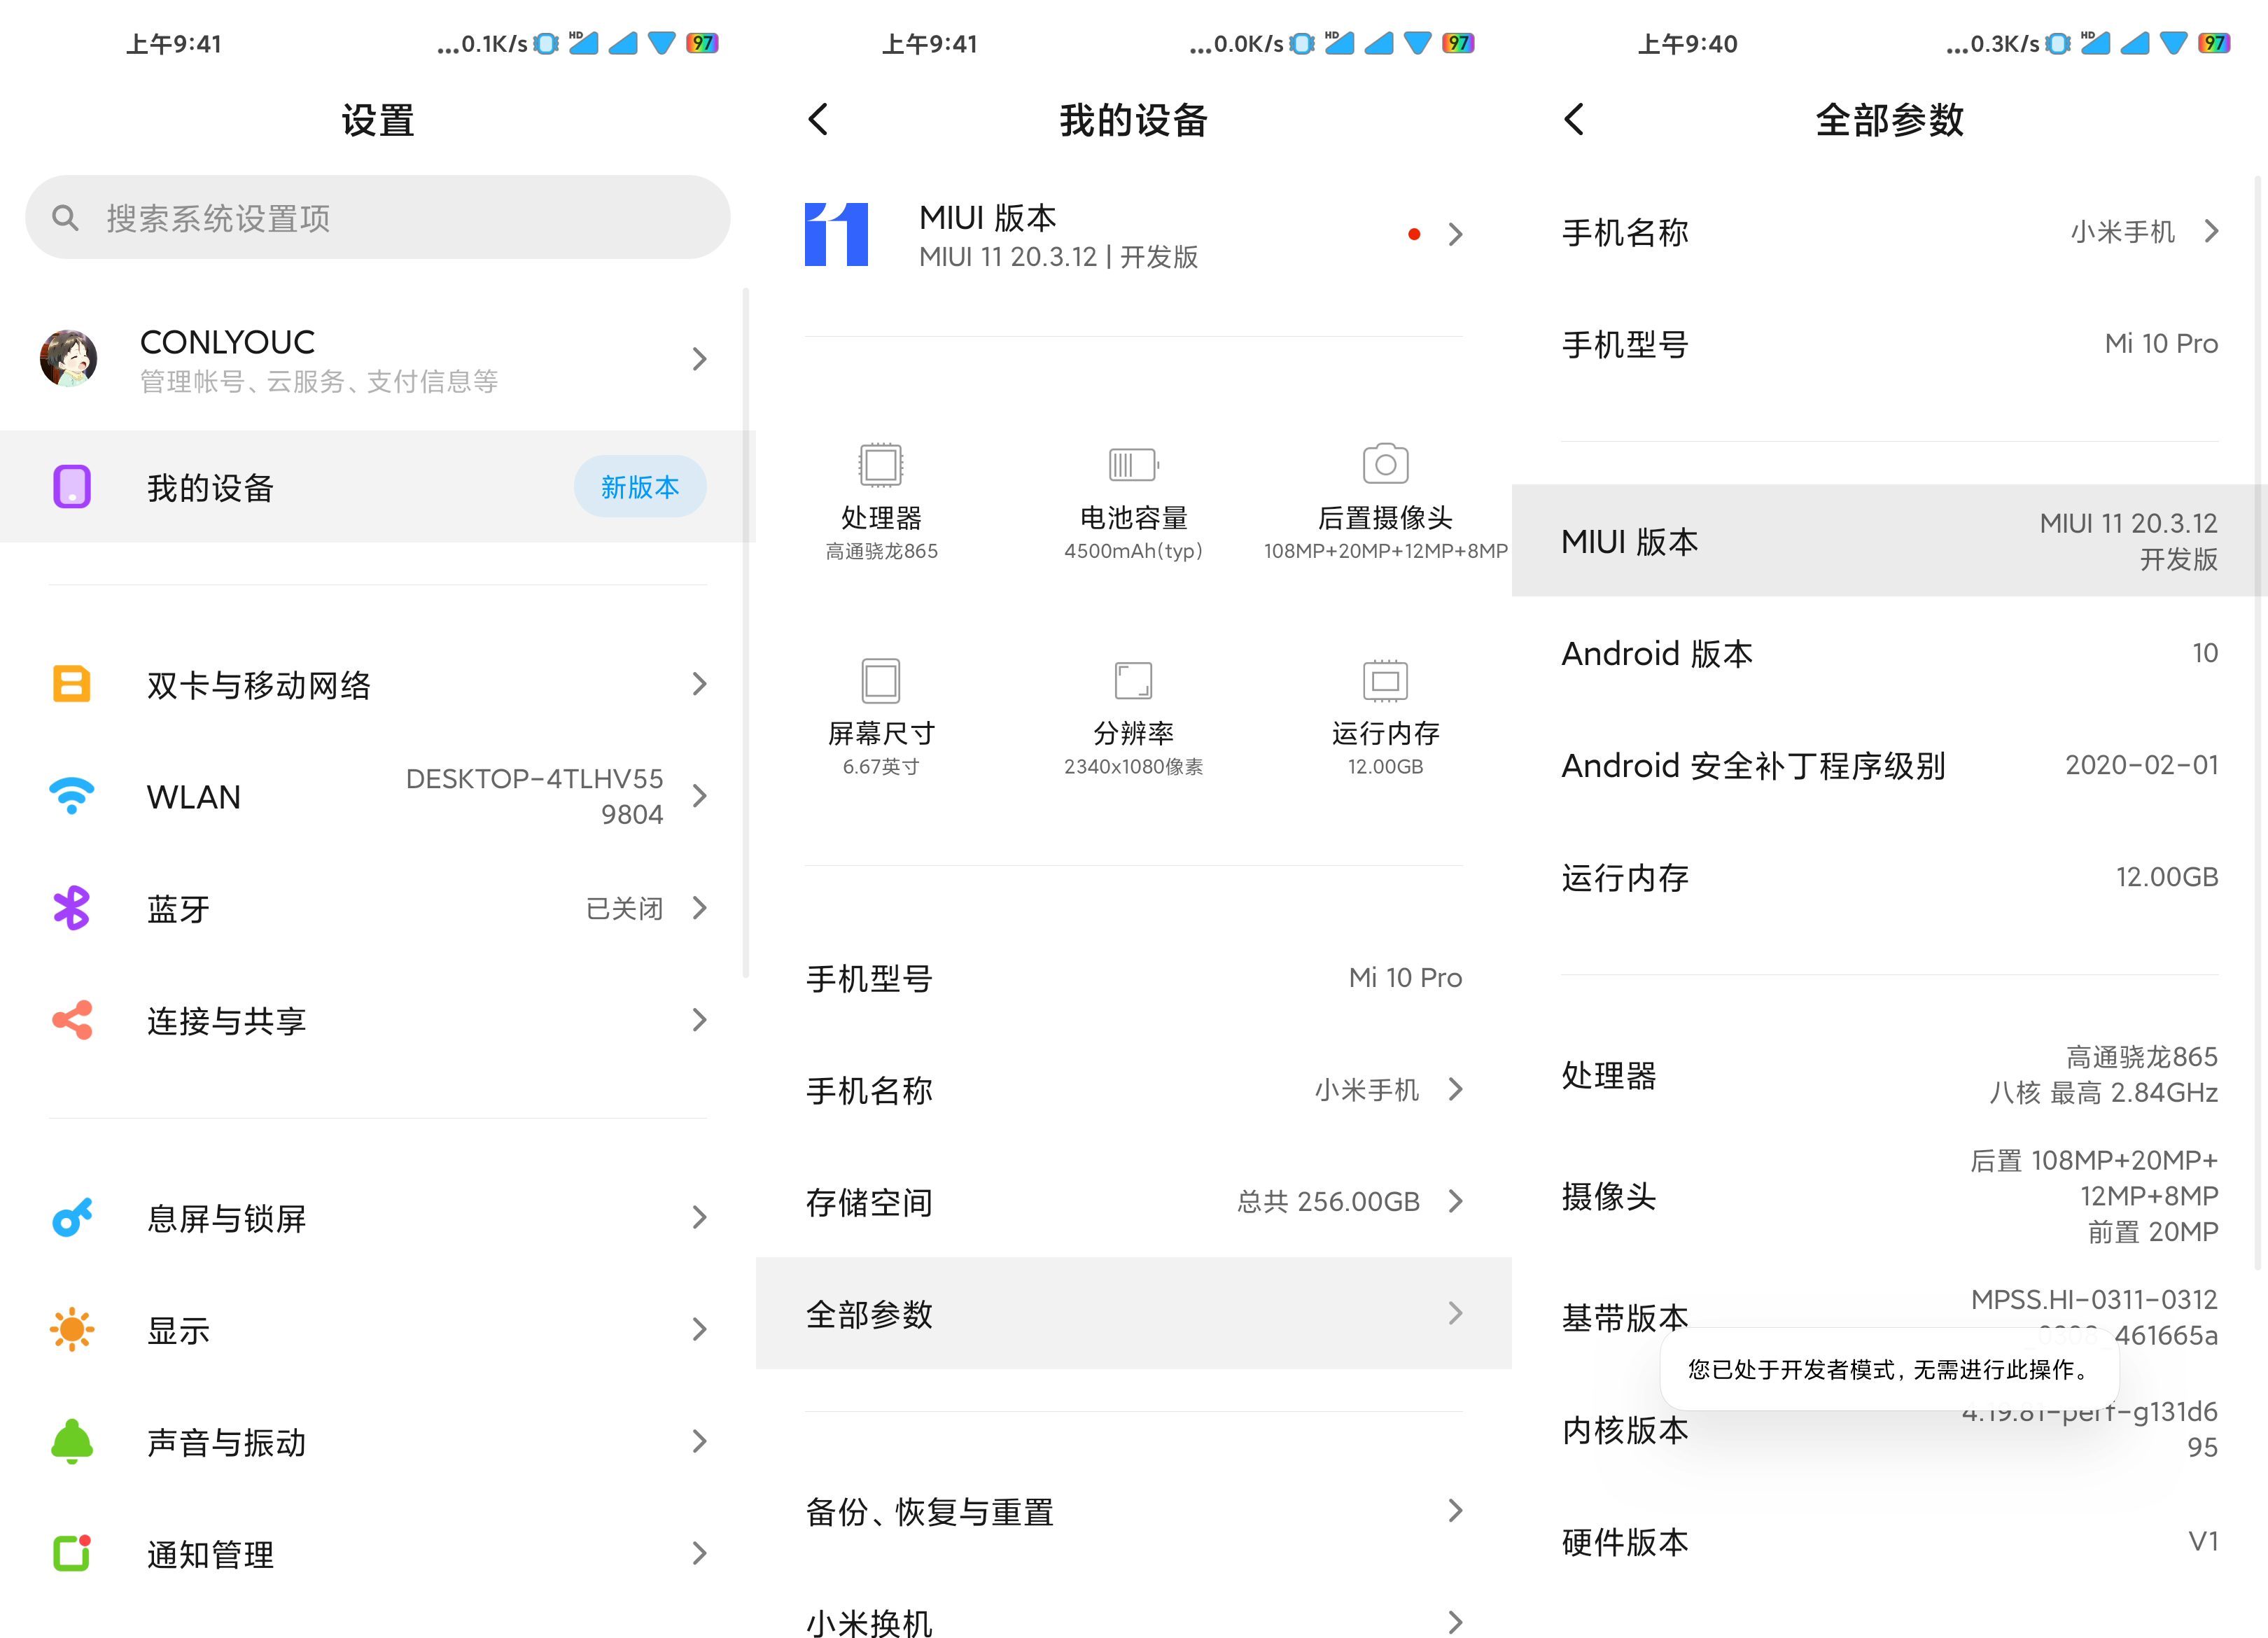This screenshot has width=2268, height=1638.
Task: Tap the blue lock screen key icon
Action: click(x=72, y=1217)
